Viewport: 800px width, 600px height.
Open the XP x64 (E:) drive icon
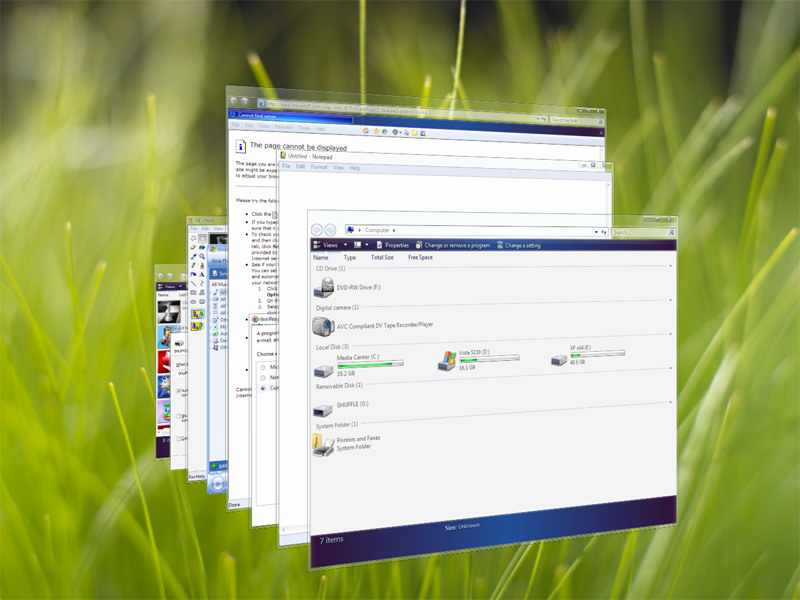559,360
